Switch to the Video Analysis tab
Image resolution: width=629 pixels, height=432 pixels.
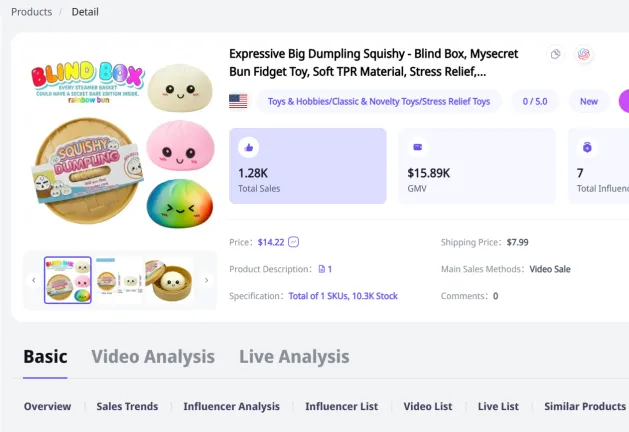[x=153, y=357]
